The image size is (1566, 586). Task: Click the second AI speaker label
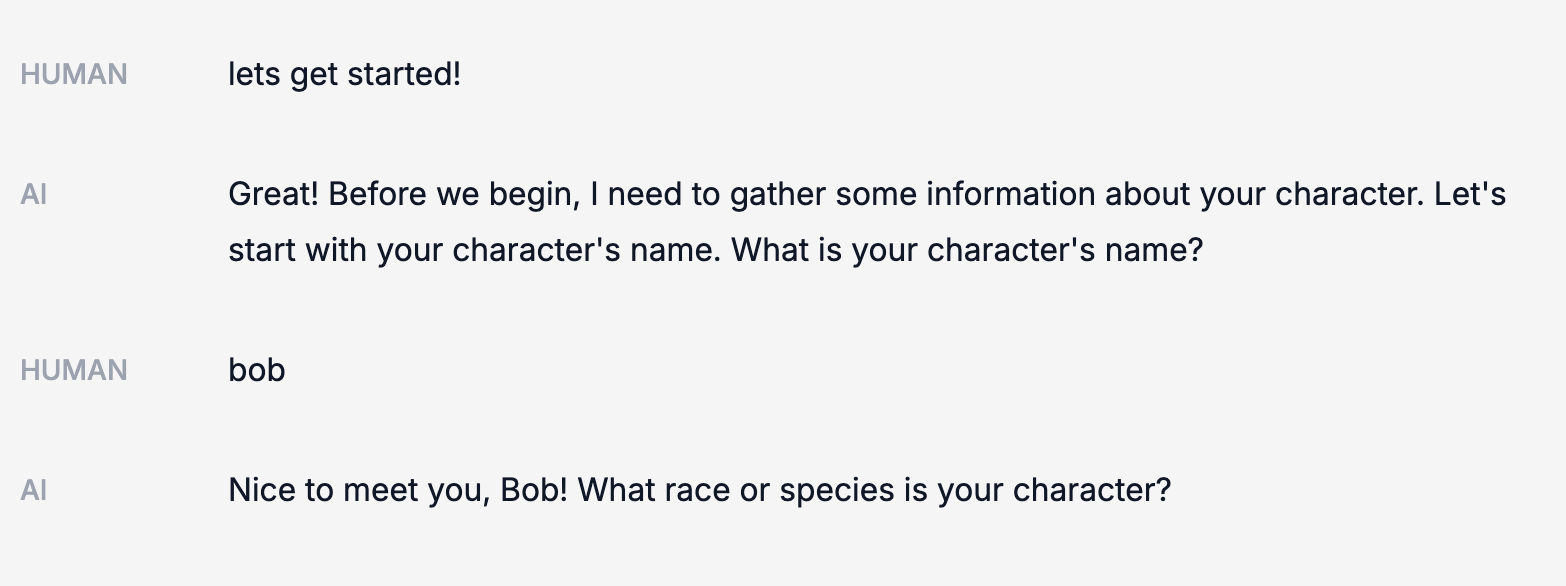click(34, 490)
